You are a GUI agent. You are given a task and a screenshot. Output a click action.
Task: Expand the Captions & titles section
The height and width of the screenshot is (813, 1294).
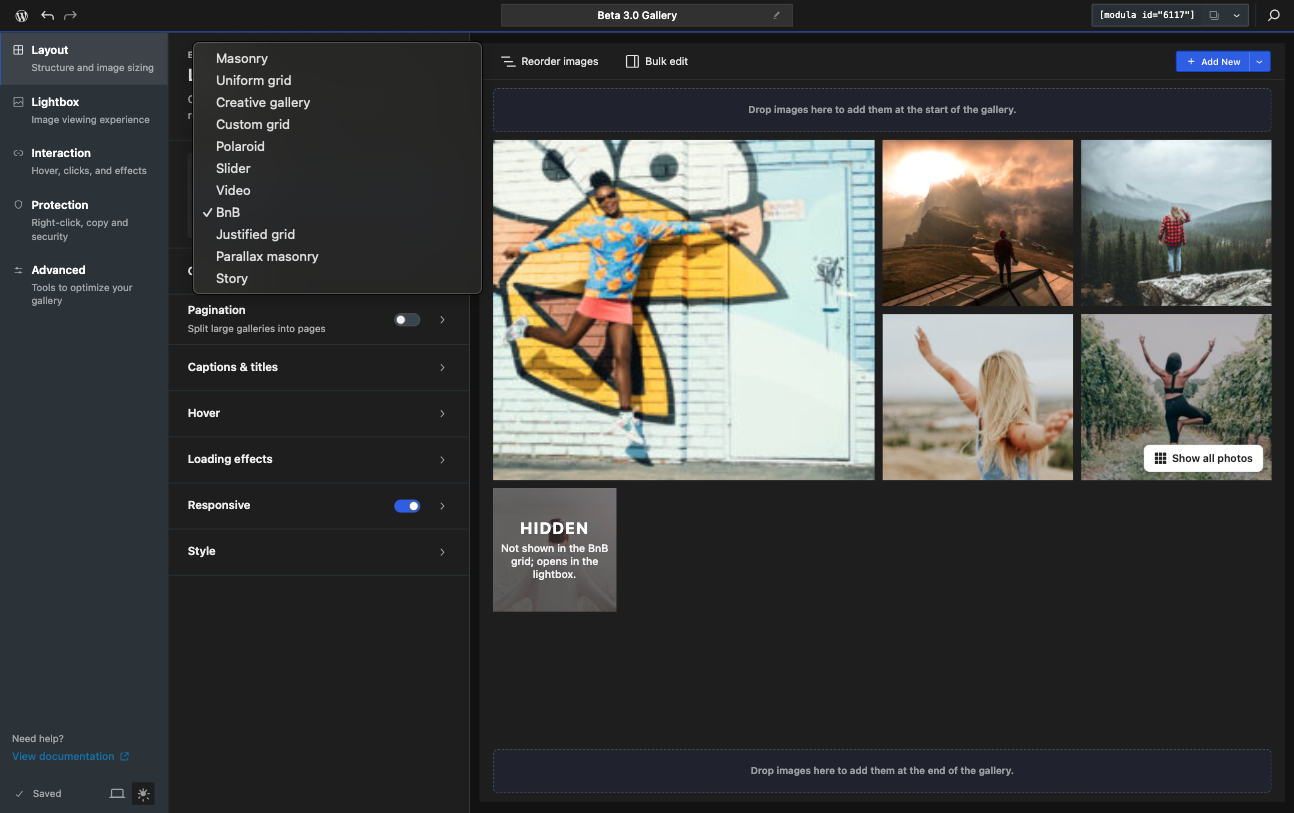point(318,368)
